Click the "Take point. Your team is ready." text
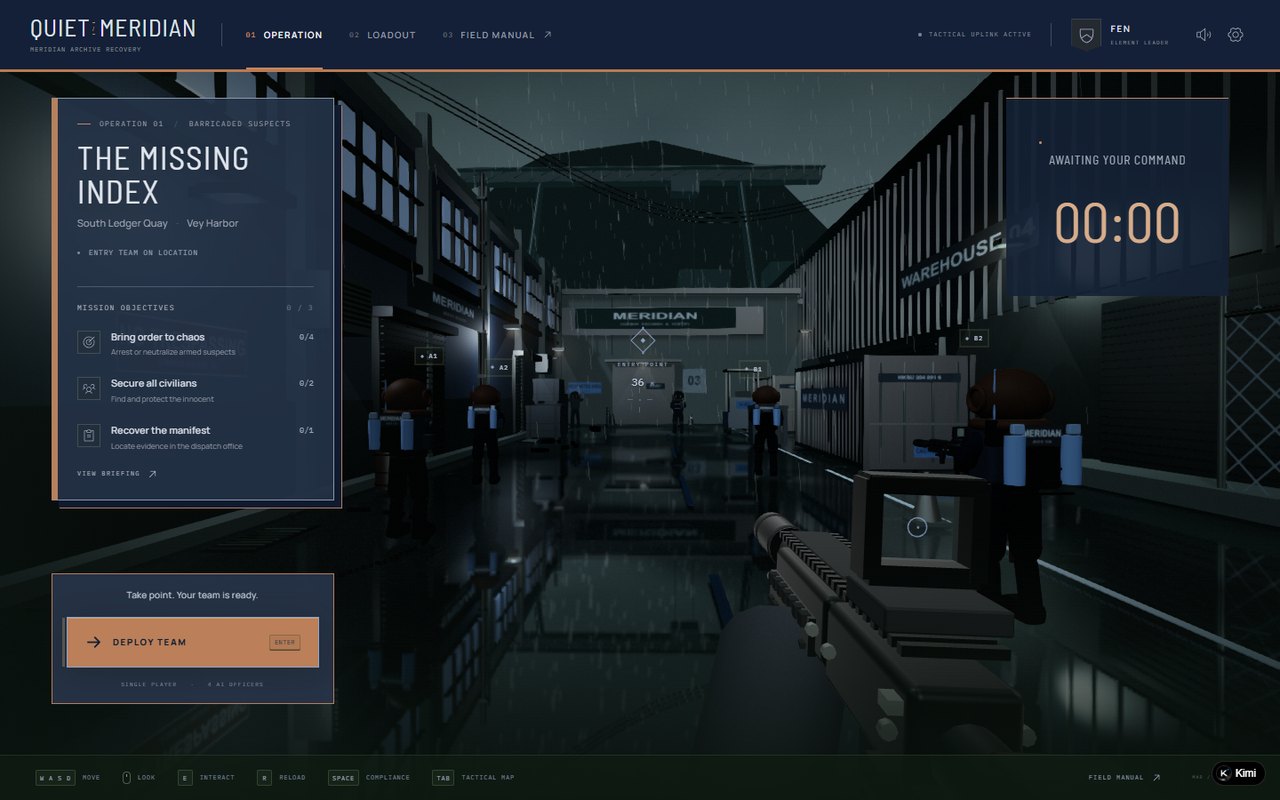 pyautogui.click(x=192, y=595)
